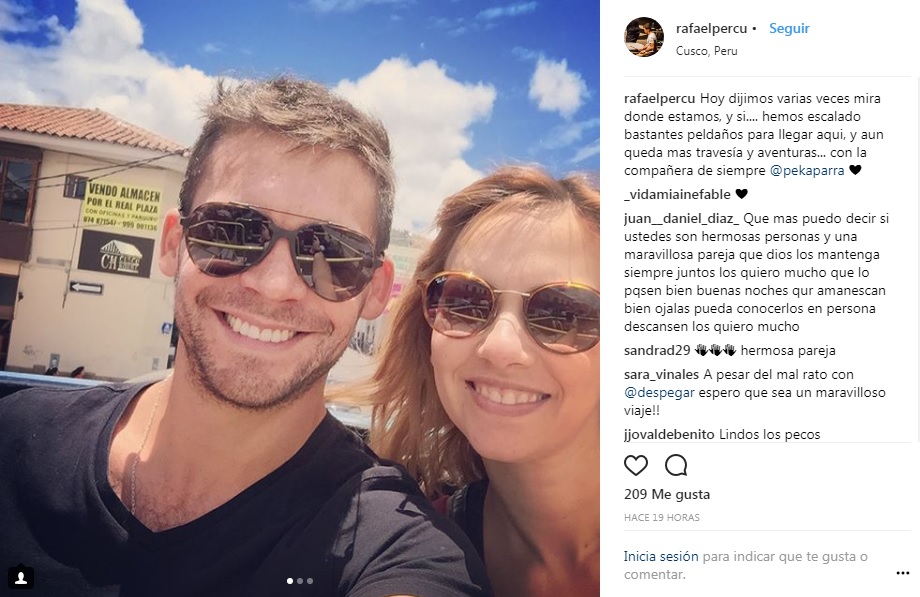Open rafaelpercu username in header

click(711, 28)
